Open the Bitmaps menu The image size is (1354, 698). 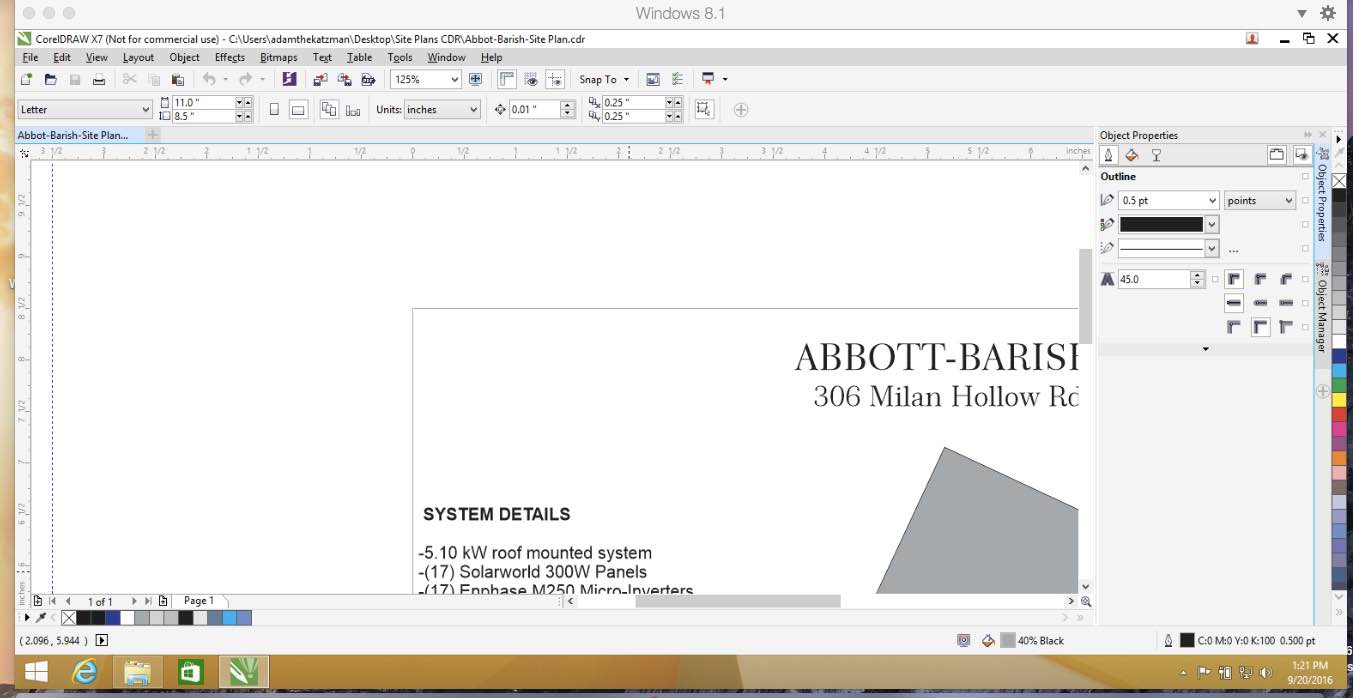click(278, 58)
